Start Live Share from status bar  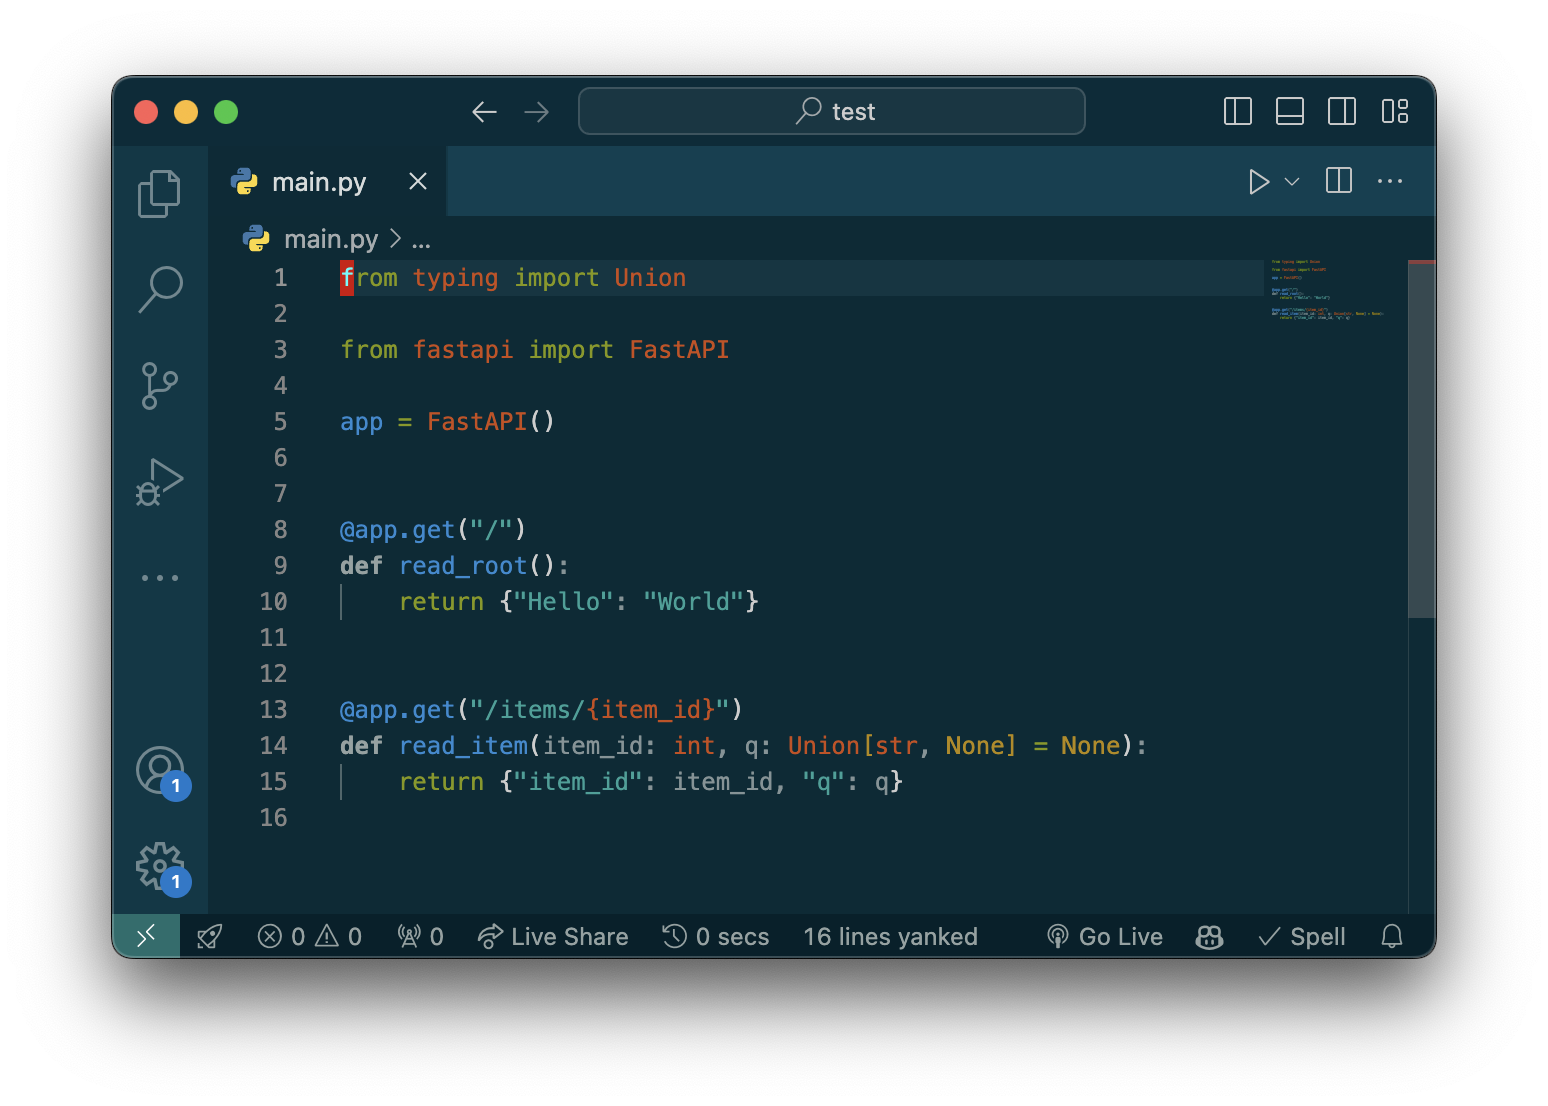553,937
